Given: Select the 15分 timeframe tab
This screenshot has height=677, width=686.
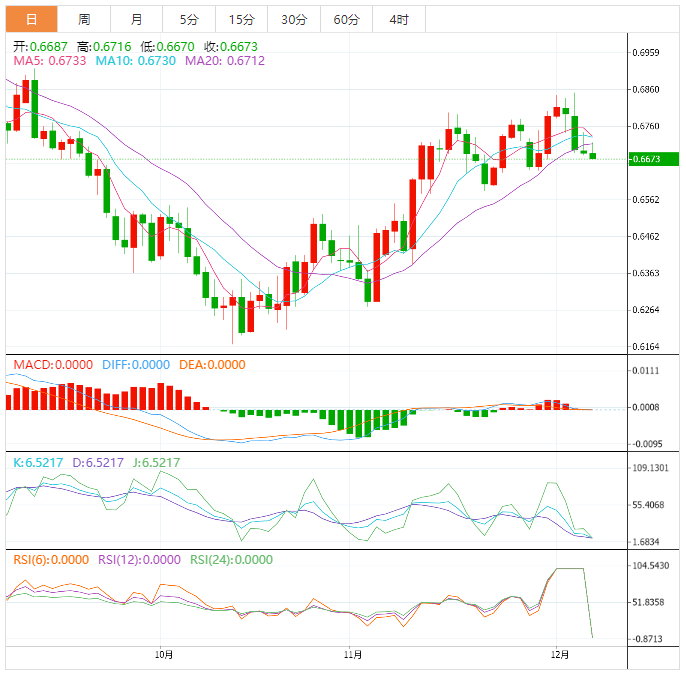Looking at the screenshot, I should 241,19.
